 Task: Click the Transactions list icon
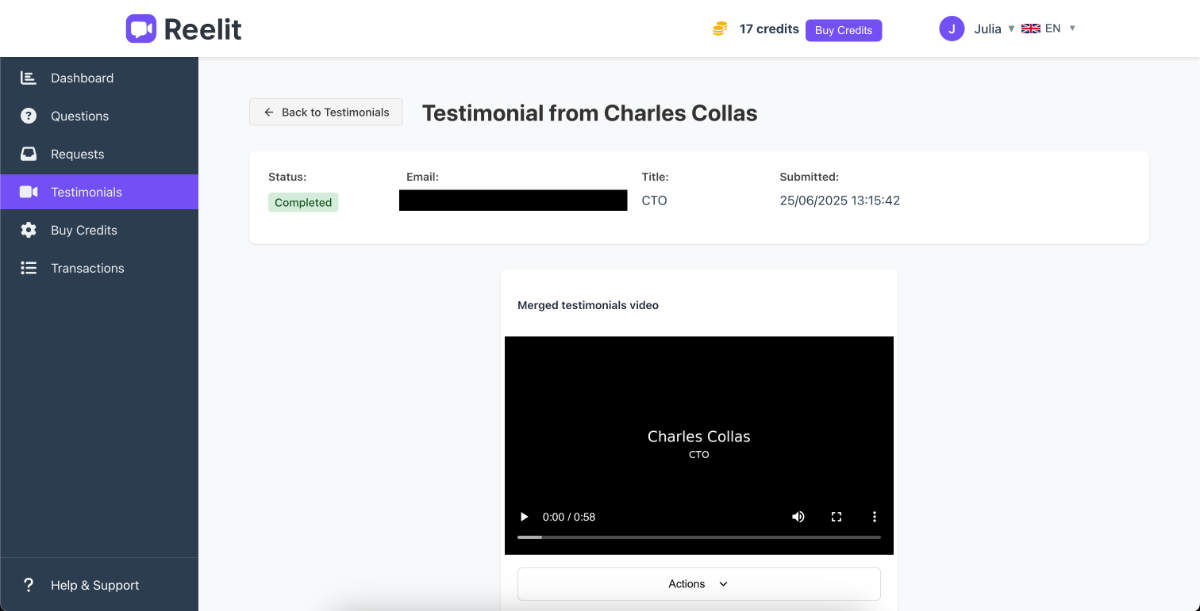click(29, 268)
